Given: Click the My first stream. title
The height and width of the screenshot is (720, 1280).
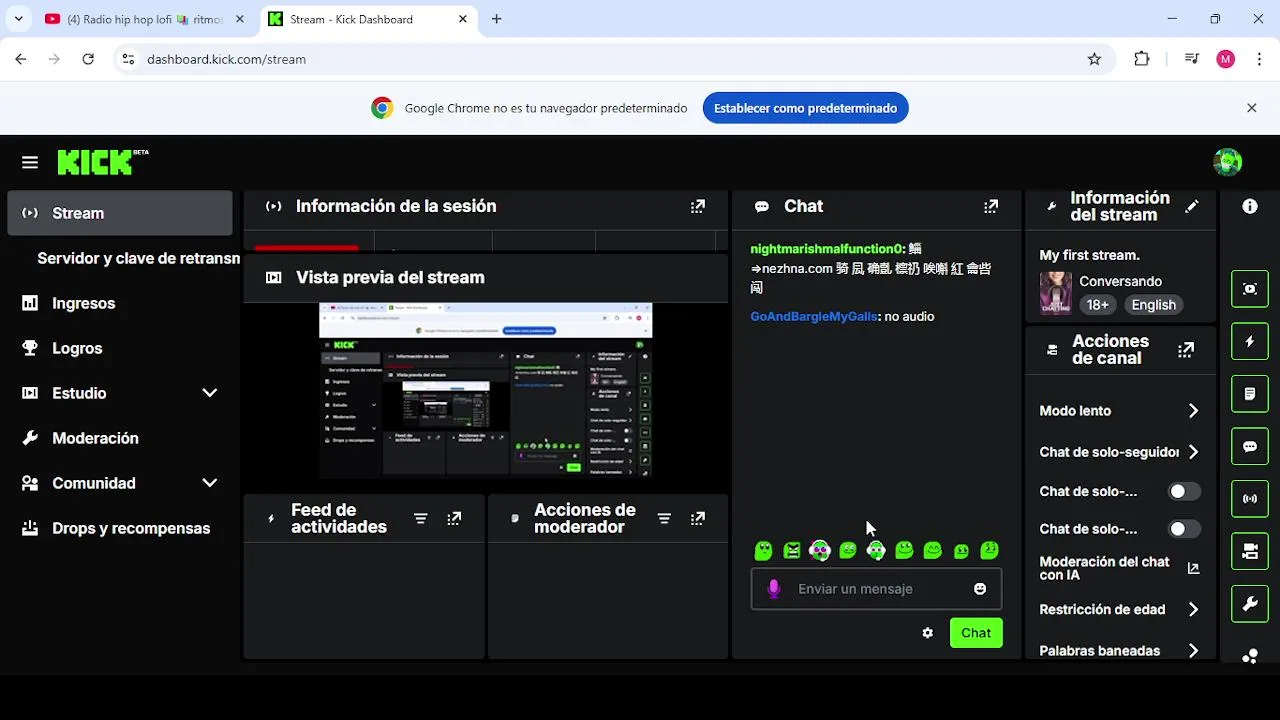Looking at the screenshot, I should pyautogui.click(x=1089, y=255).
